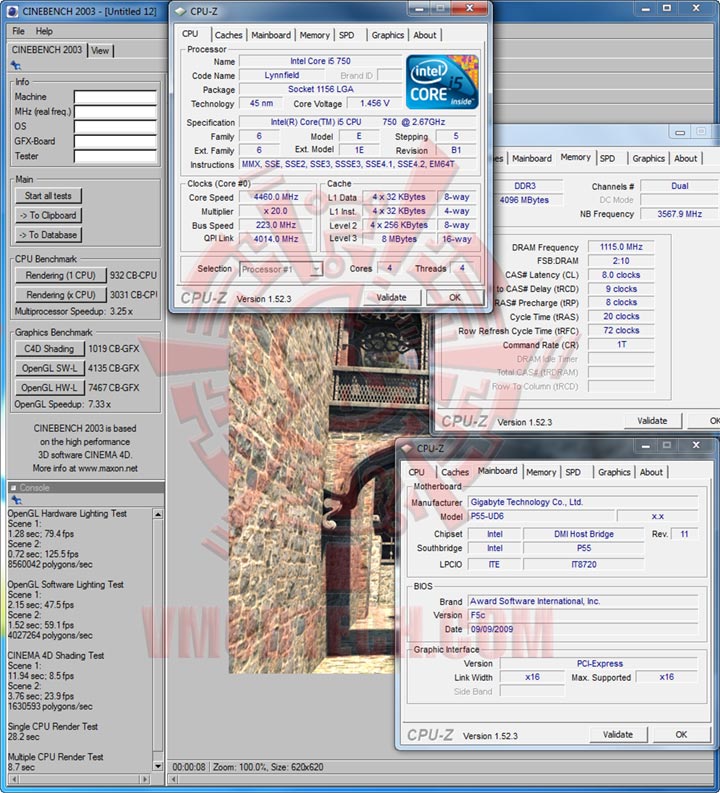
Task: Close the Mainboard CPU-Z window
Action: [696, 446]
